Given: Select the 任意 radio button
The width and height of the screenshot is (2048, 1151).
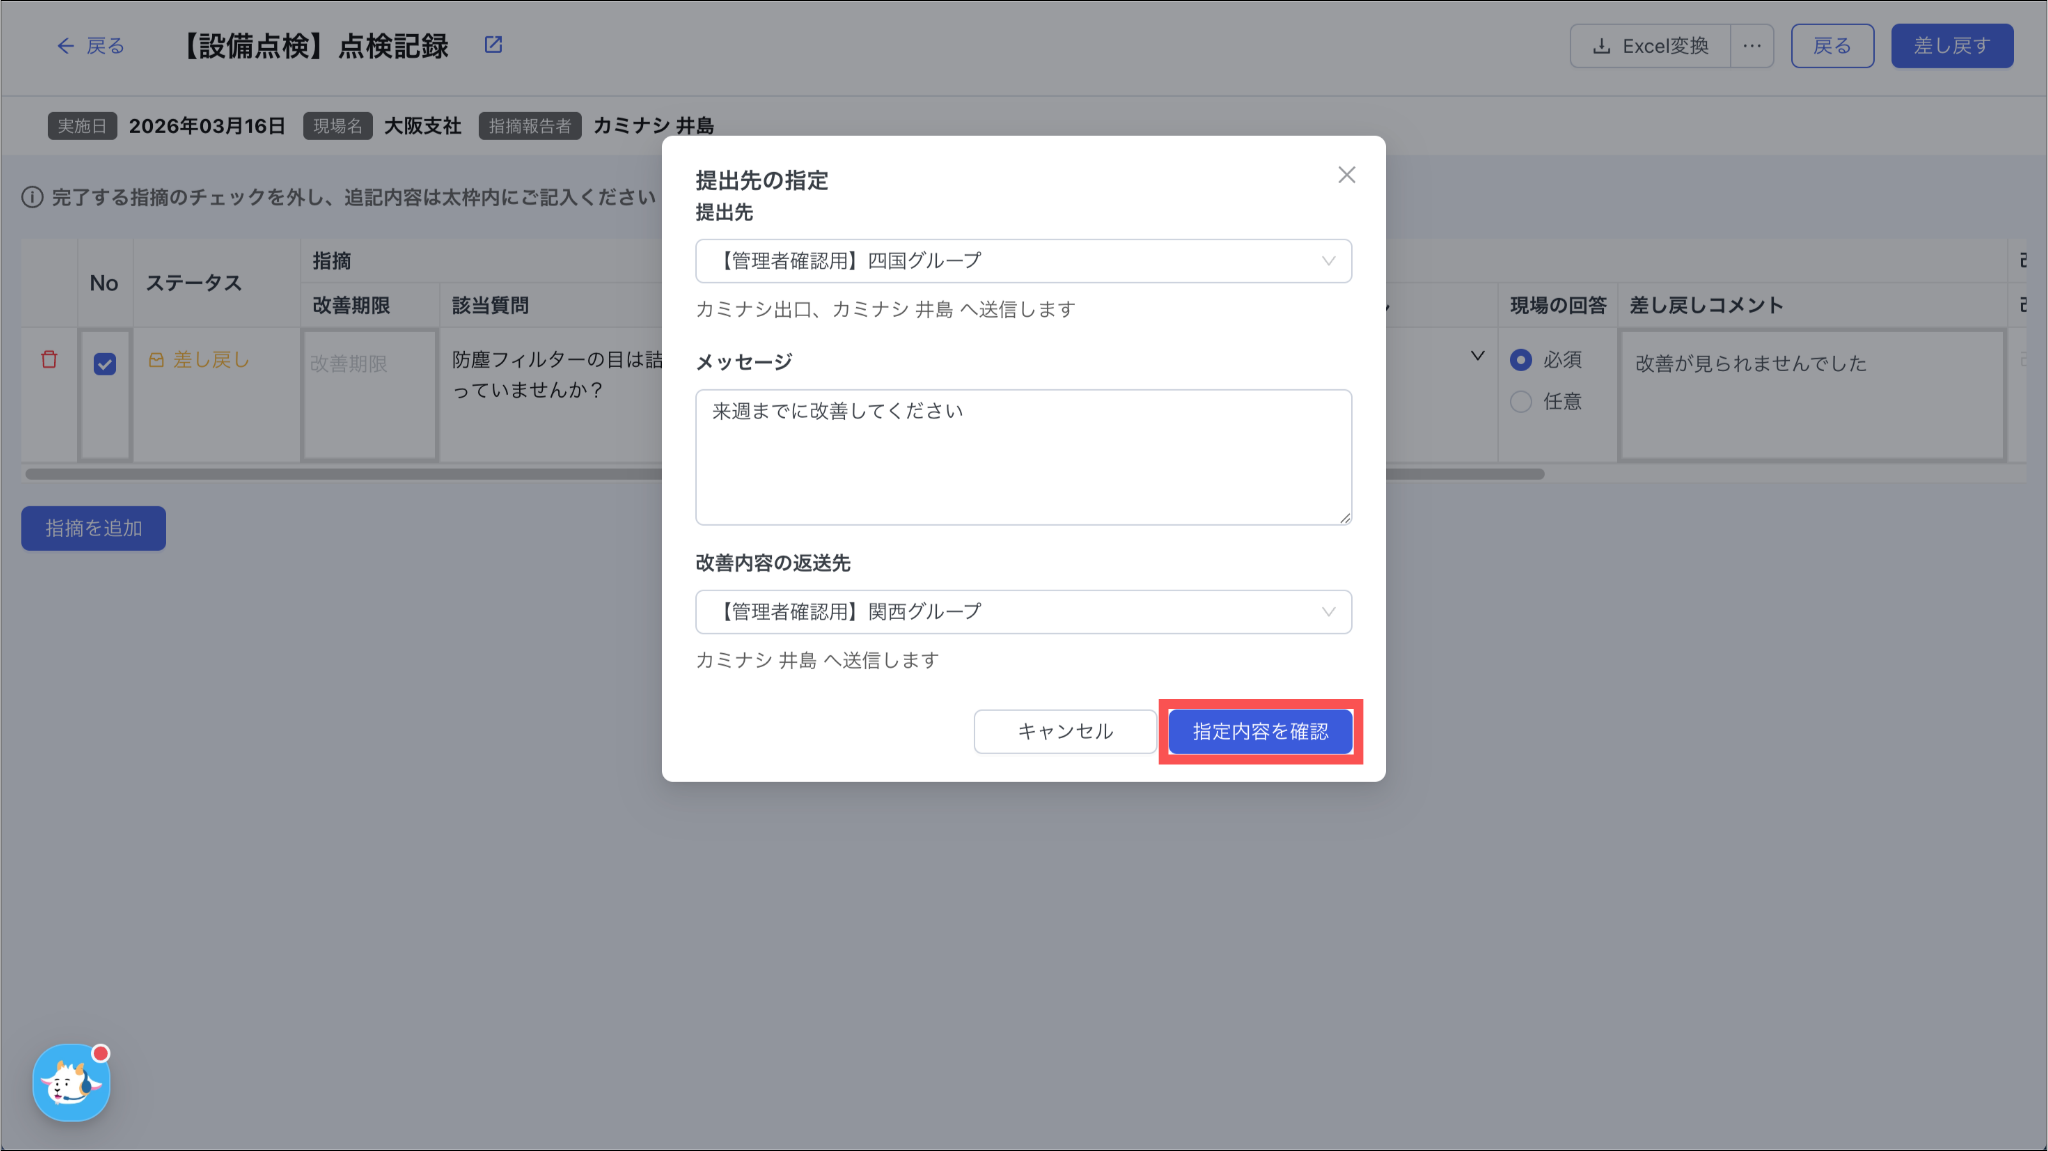Looking at the screenshot, I should point(1521,401).
